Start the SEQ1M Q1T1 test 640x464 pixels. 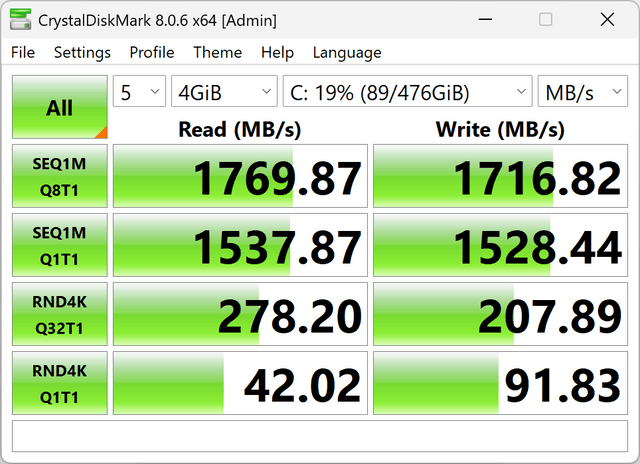pos(60,245)
